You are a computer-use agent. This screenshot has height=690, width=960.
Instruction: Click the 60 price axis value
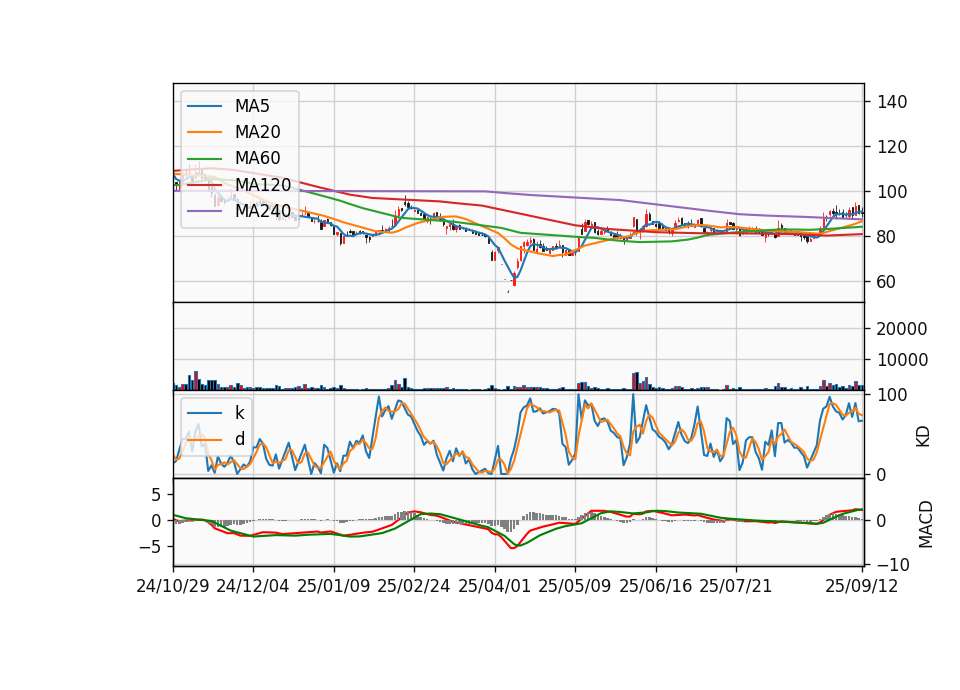coord(887,282)
